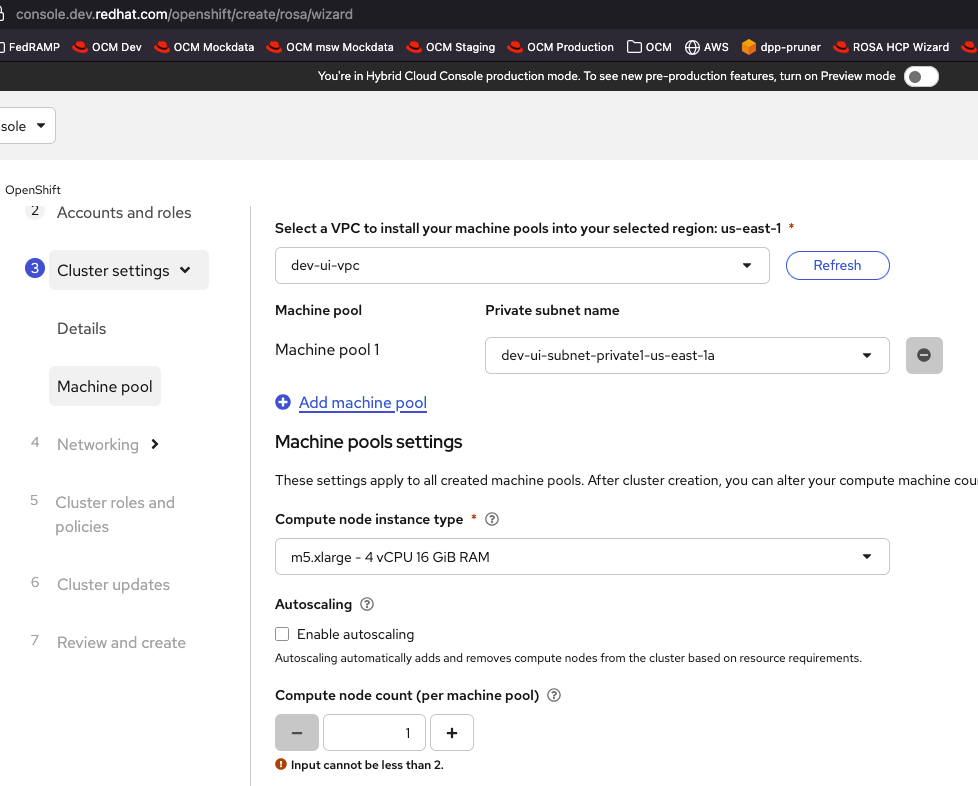The image size is (978, 786).
Task: Click the compute node count input field
Action: tap(374, 733)
